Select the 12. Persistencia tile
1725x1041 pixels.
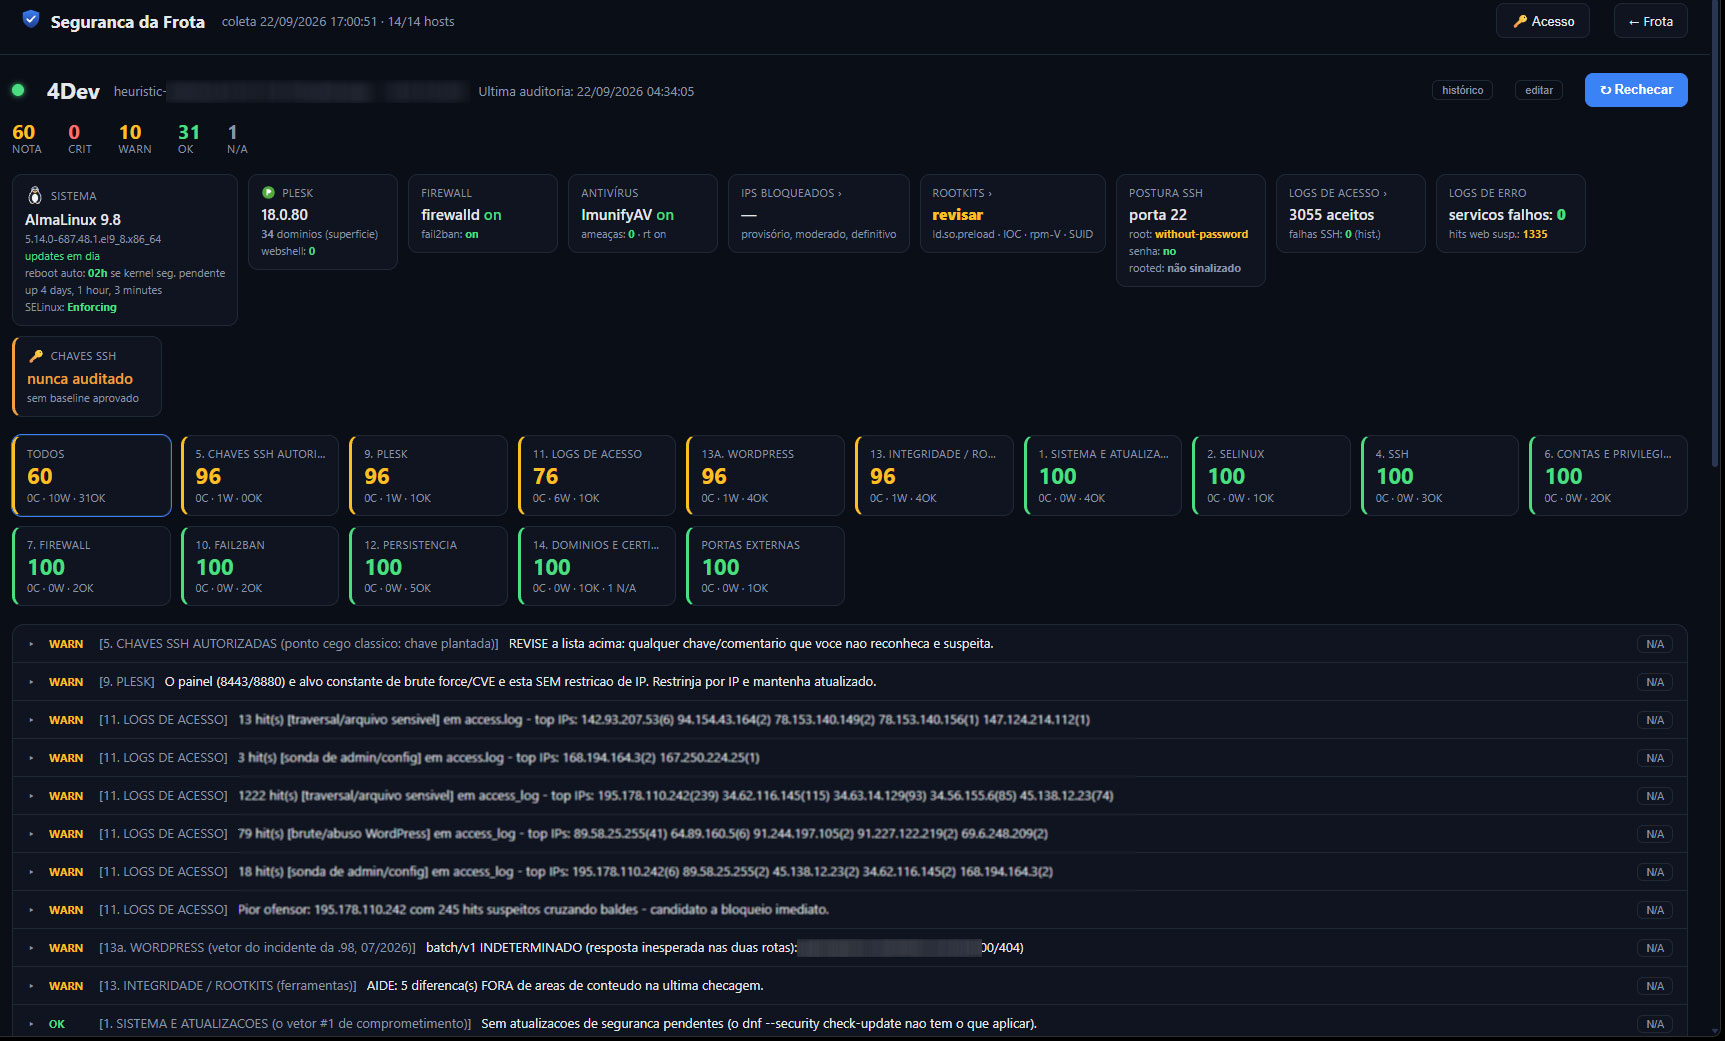click(429, 566)
